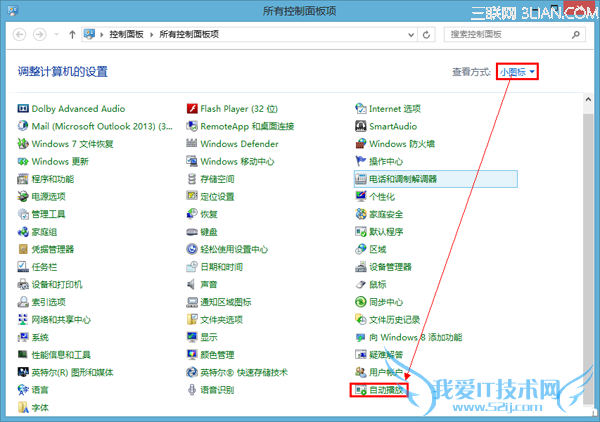Open the 日期和时间 link

(x=221, y=267)
